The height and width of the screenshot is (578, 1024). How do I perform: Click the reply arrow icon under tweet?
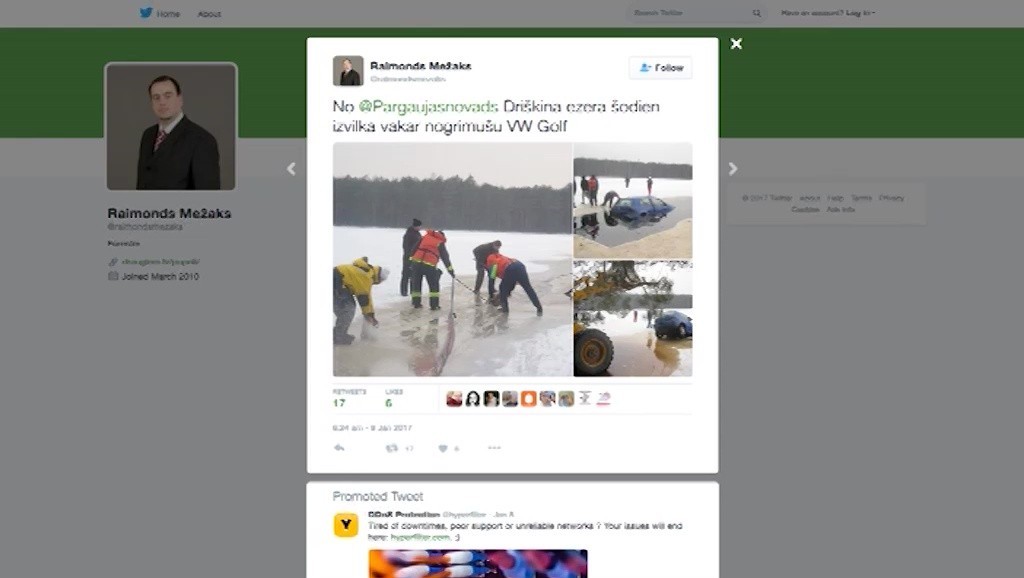coord(339,448)
